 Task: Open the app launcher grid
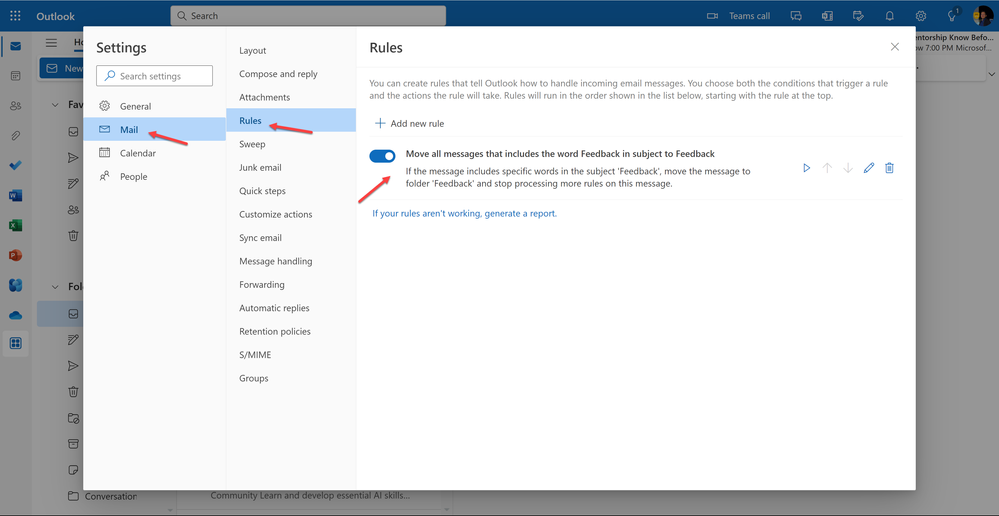coord(15,16)
